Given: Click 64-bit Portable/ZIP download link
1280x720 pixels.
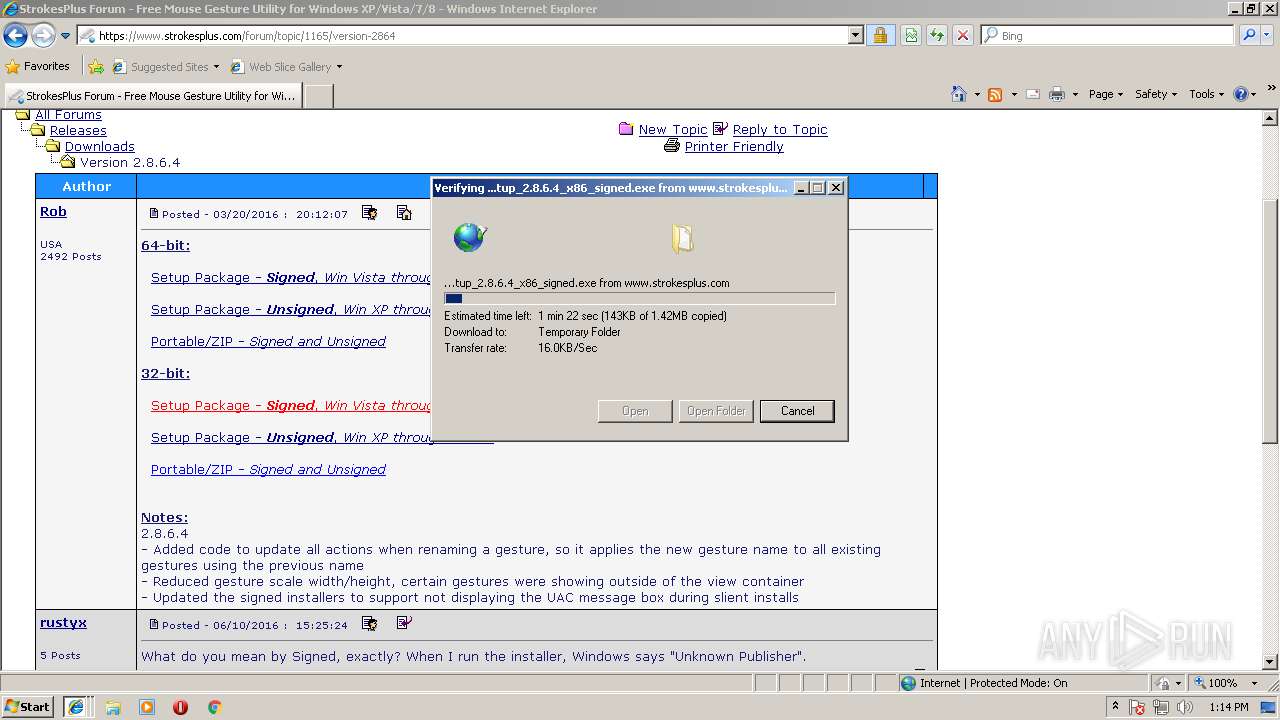Looking at the screenshot, I should click(x=268, y=342).
